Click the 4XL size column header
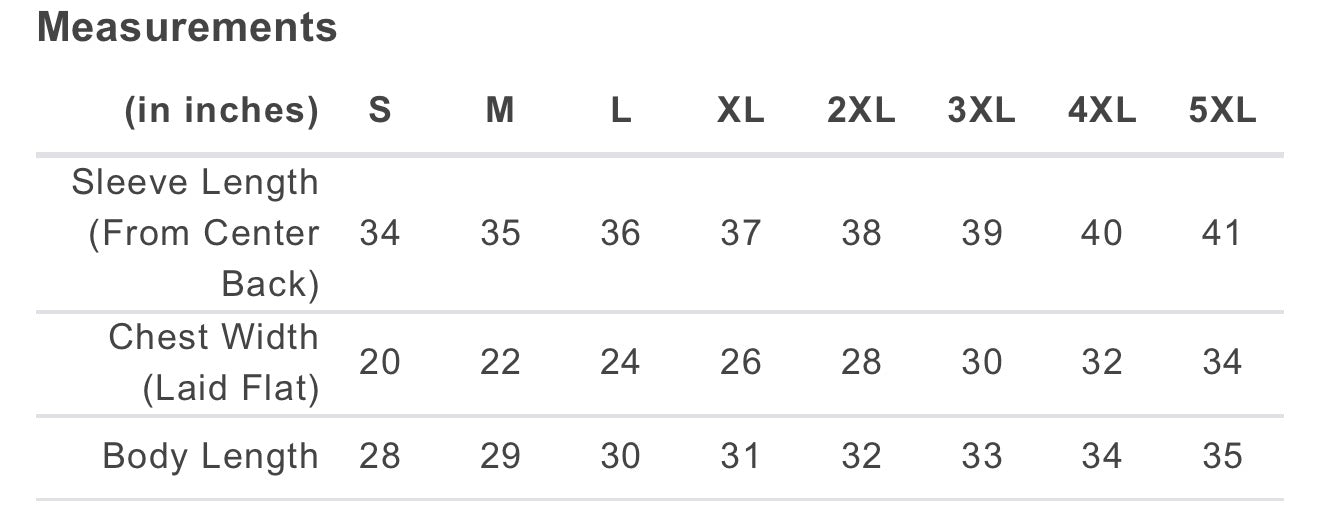 tap(1101, 111)
